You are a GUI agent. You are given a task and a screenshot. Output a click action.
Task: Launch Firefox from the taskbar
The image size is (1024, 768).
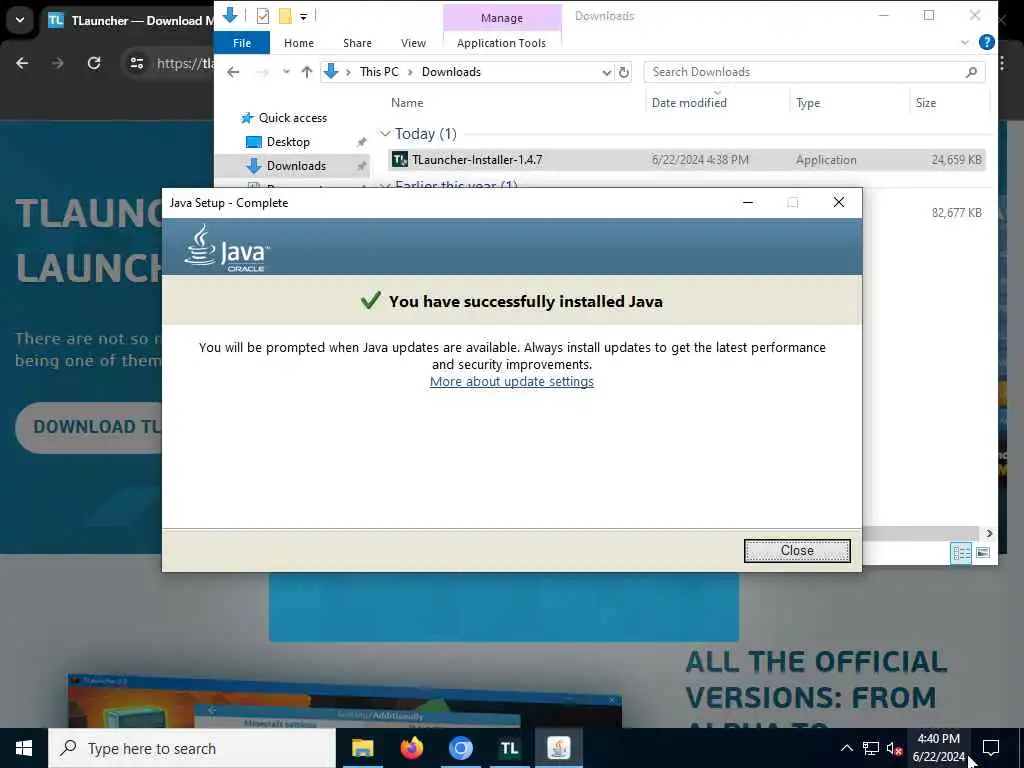coord(411,748)
